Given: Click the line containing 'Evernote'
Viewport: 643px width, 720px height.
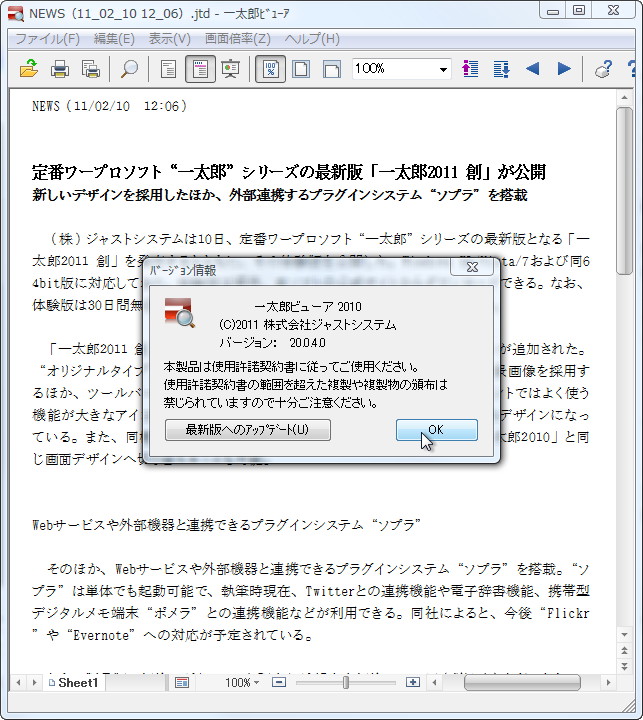Looking at the screenshot, I should tap(173, 635).
